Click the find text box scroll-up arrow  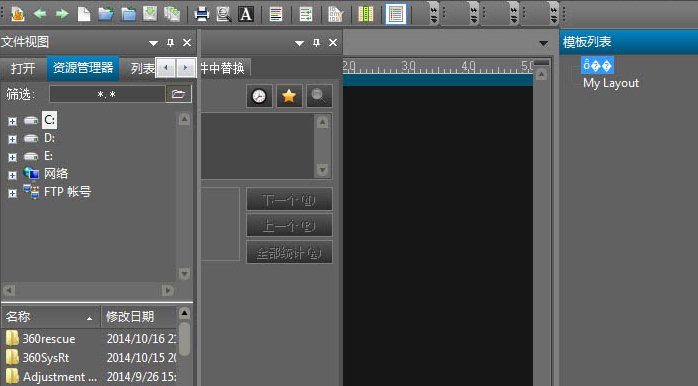tap(323, 122)
